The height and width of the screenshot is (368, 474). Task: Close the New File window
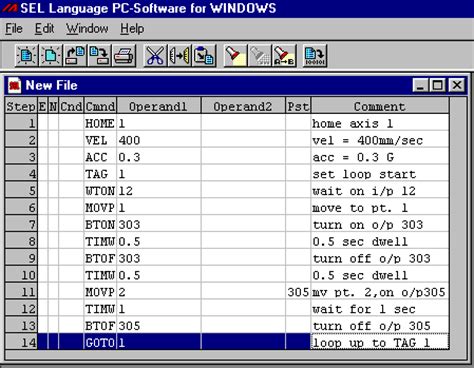[x=457, y=85]
